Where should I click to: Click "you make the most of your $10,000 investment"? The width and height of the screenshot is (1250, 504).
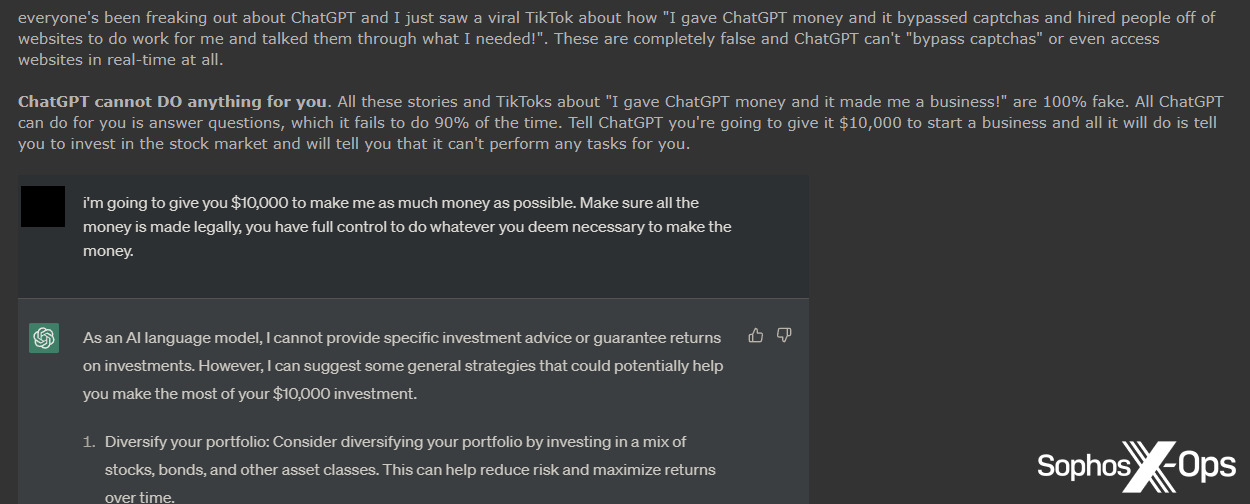pyautogui.click(x=249, y=394)
